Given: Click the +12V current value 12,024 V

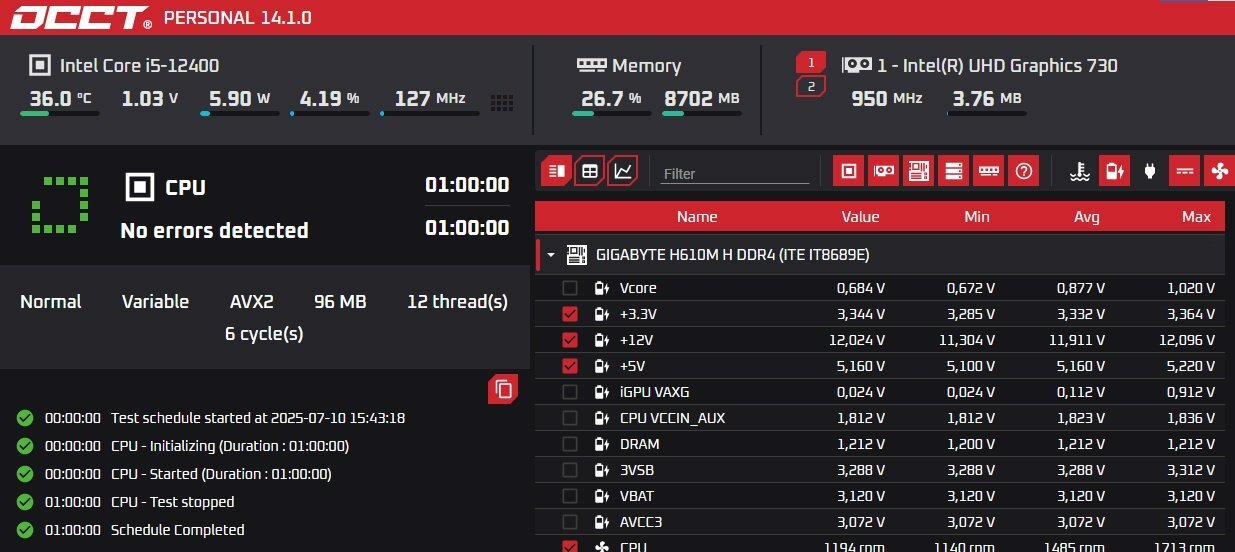Looking at the screenshot, I should point(857,340).
